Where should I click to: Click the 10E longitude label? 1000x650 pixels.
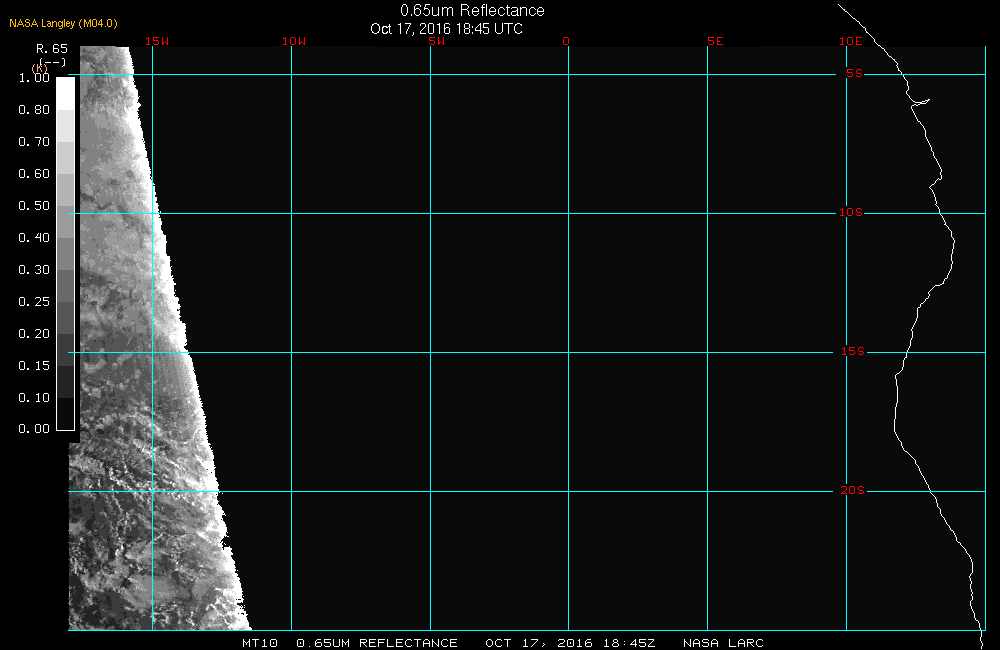point(850,42)
